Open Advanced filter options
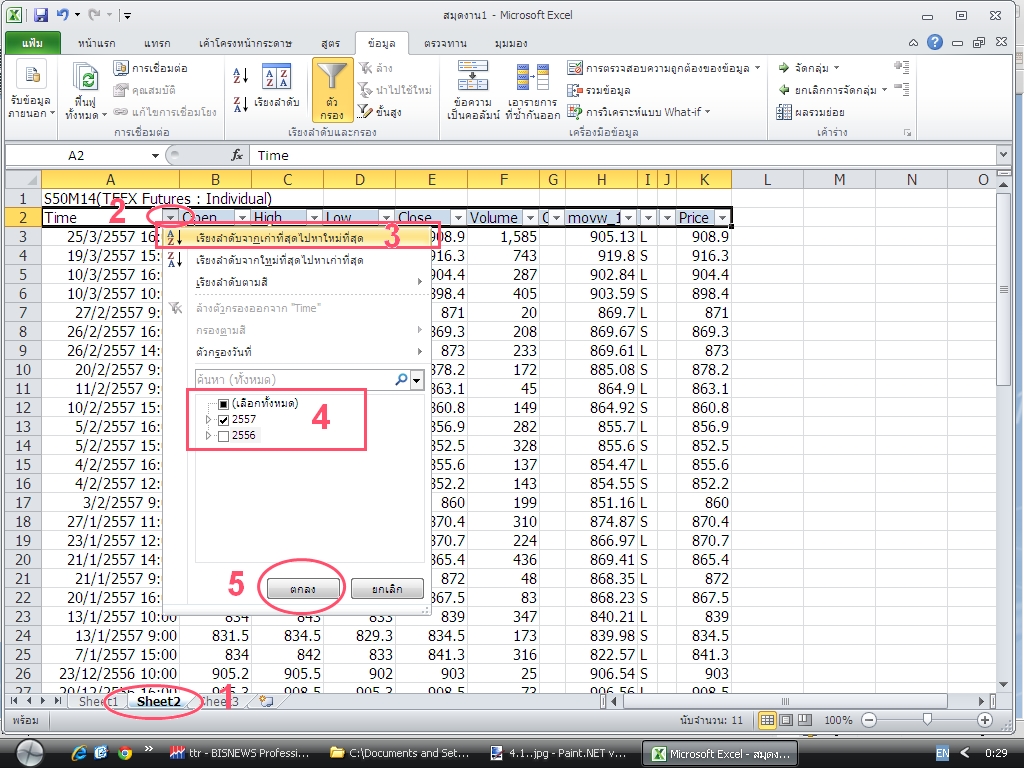Image resolution: width=1024 pixels, height=768 pixels. 379,112
